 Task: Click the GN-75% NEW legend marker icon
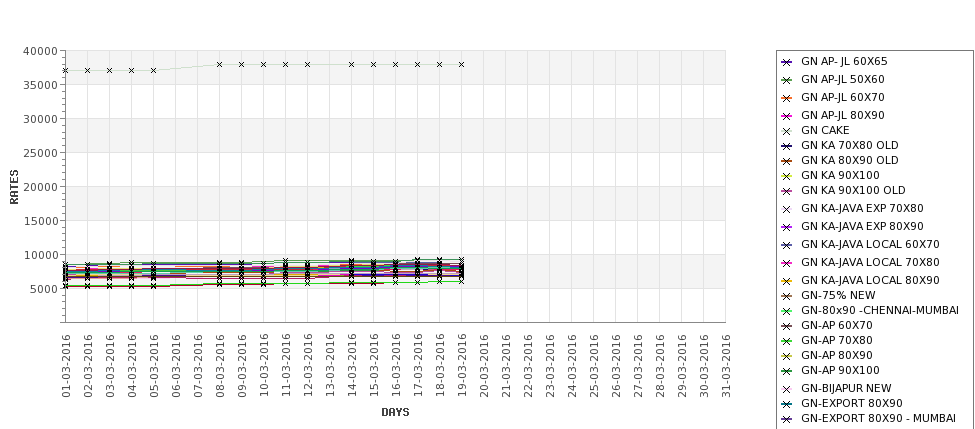(787, 296)
